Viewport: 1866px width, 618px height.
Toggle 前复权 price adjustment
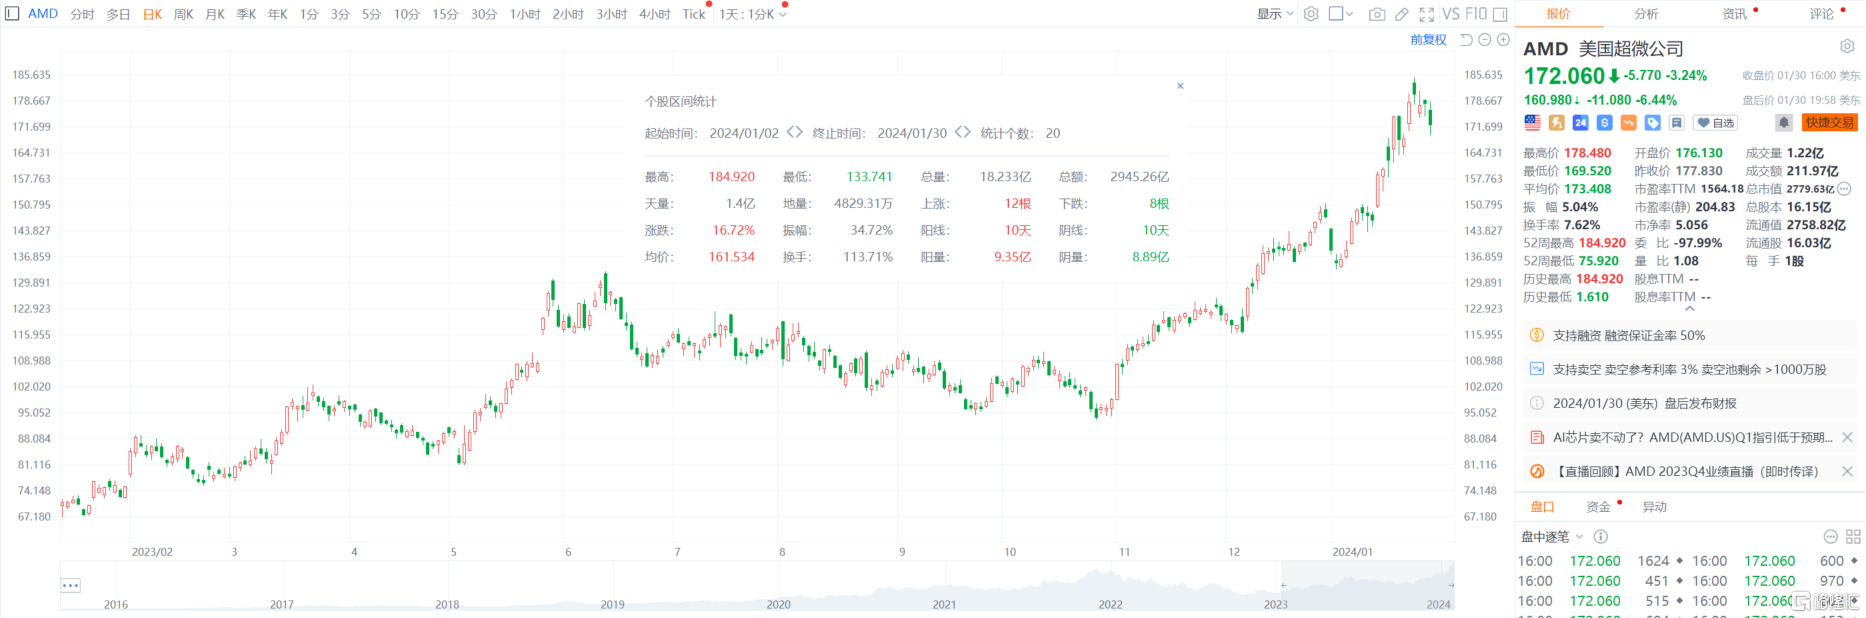[x=1428, y=40]
